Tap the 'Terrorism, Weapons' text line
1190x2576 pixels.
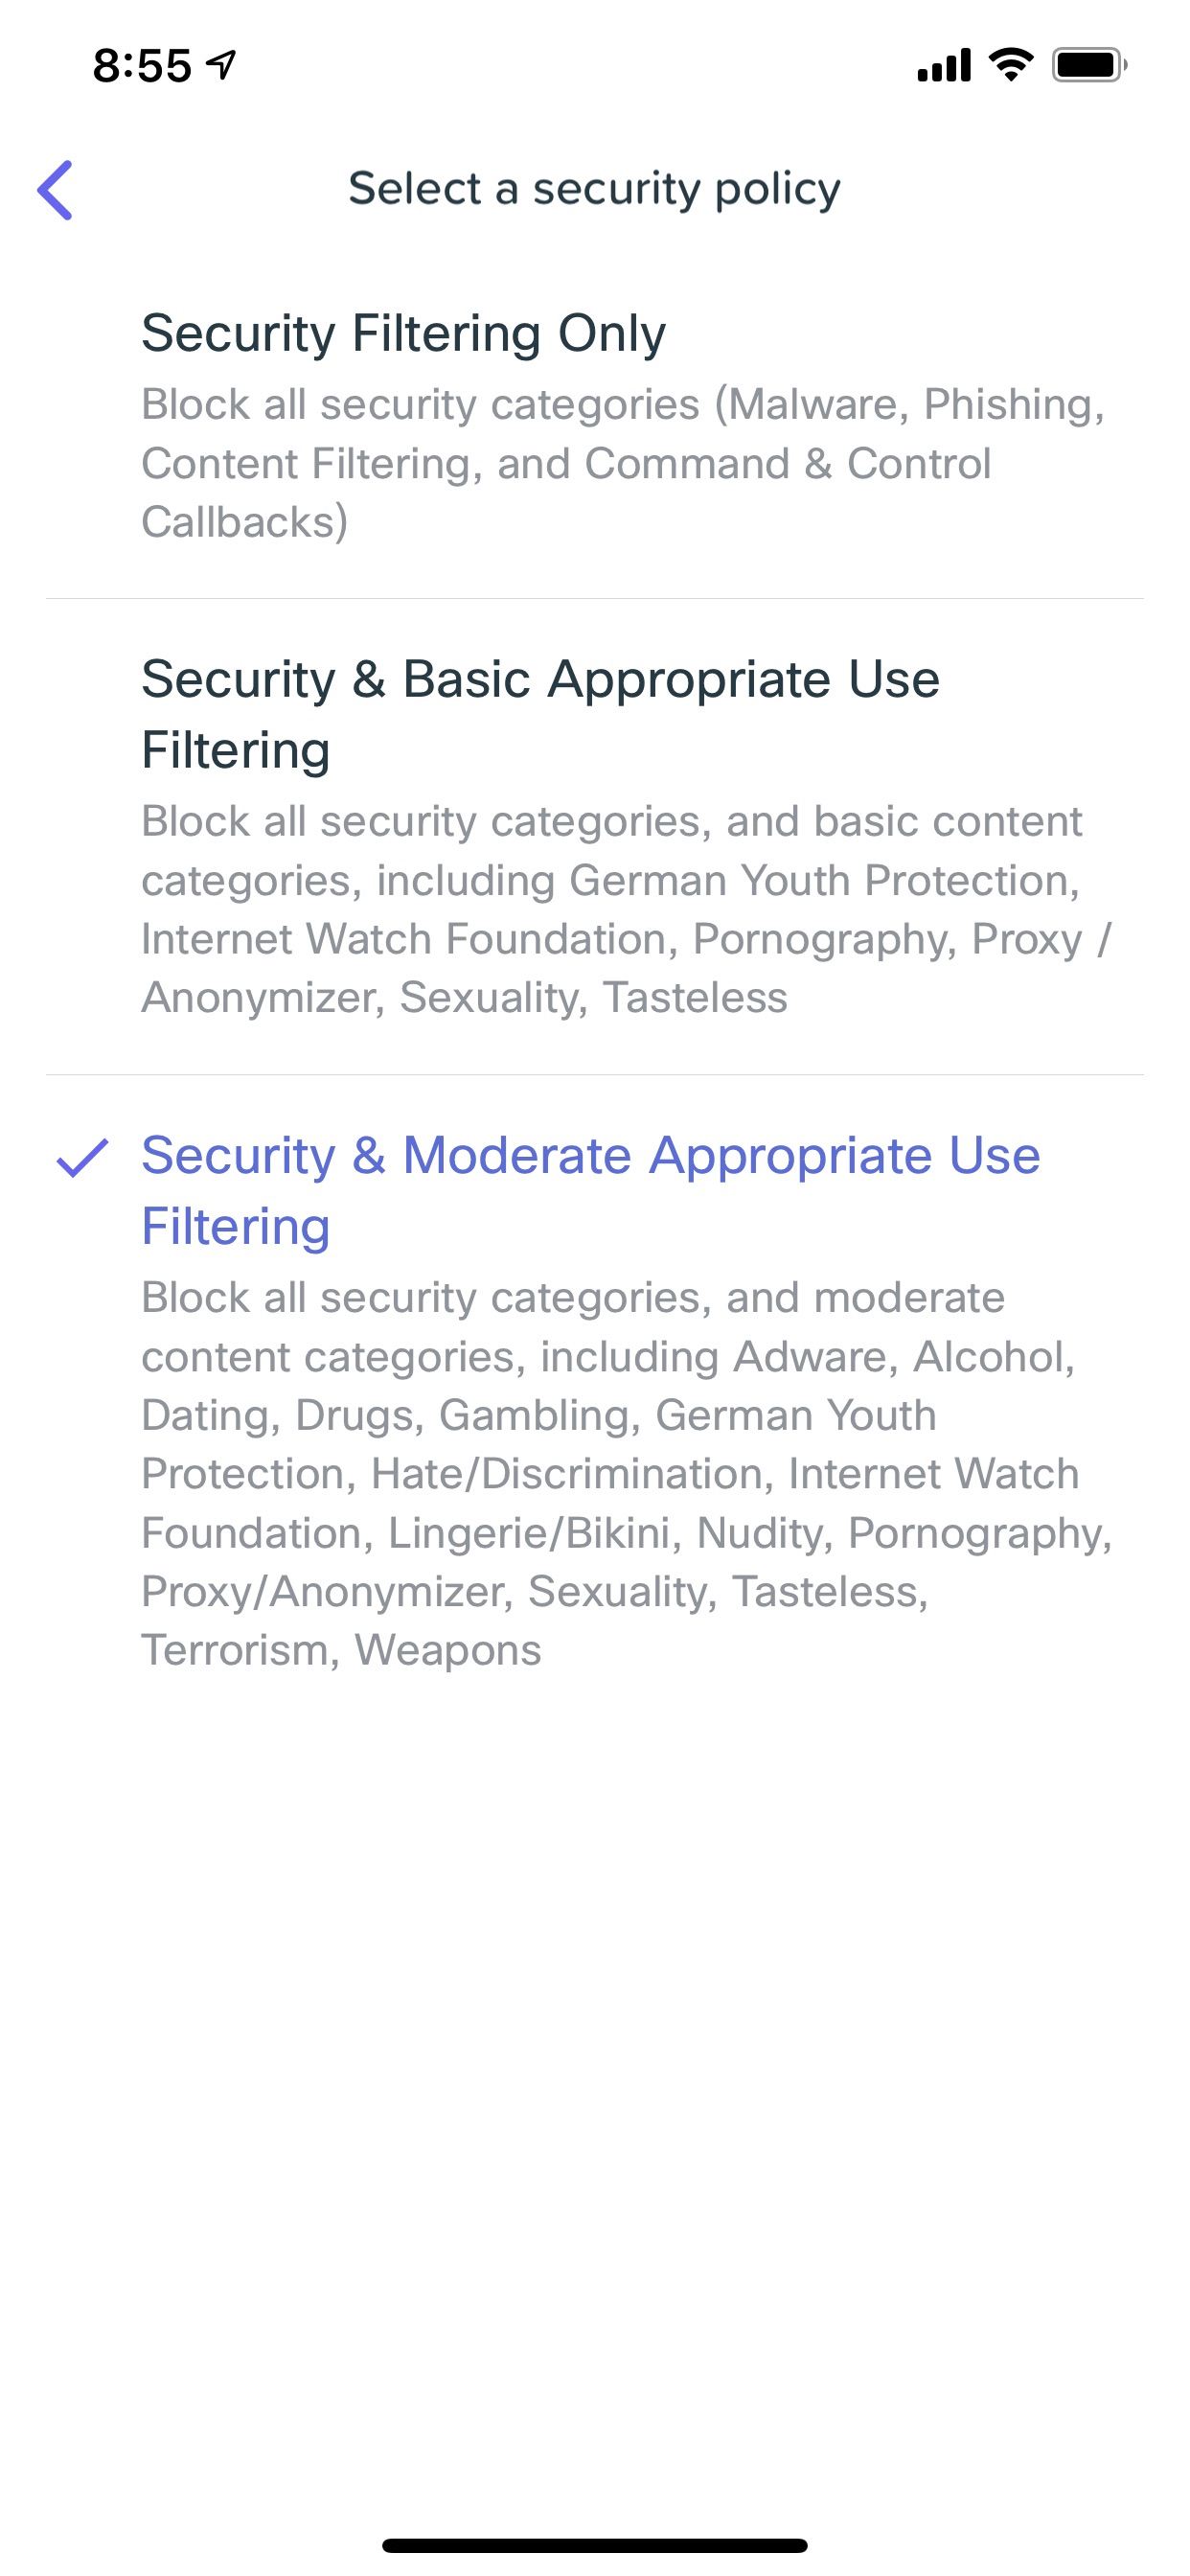341,1650
